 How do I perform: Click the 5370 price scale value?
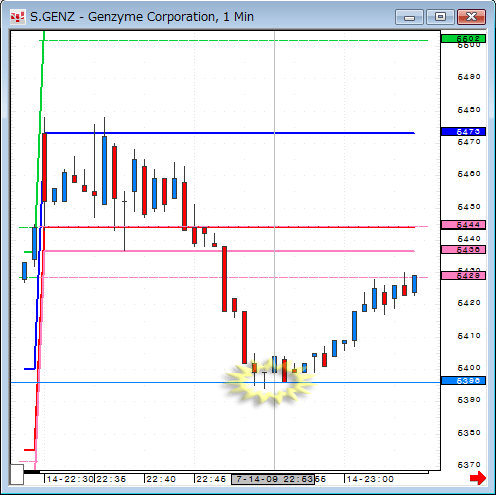tap(469, 465)
